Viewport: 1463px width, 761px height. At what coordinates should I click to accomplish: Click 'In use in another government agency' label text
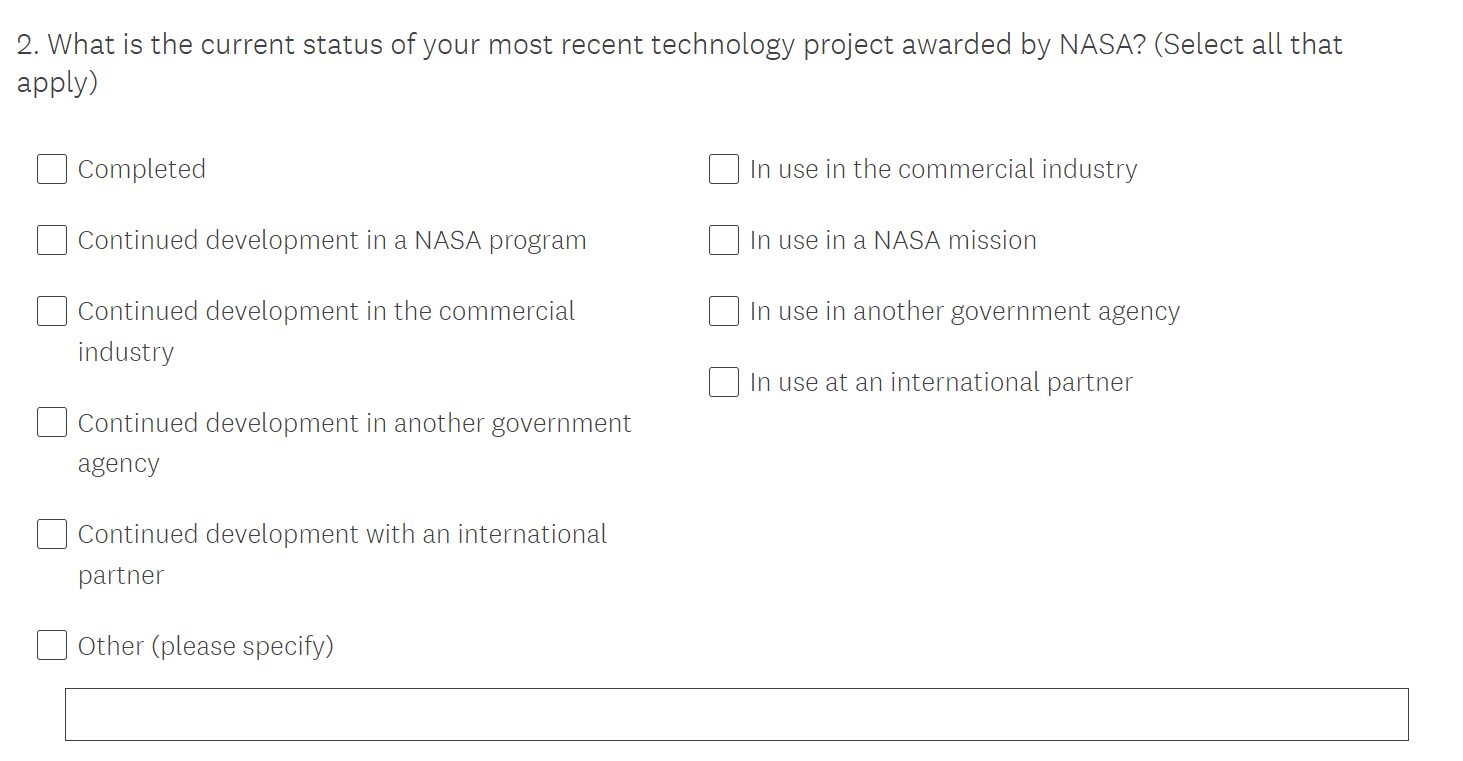coord(965,311)
